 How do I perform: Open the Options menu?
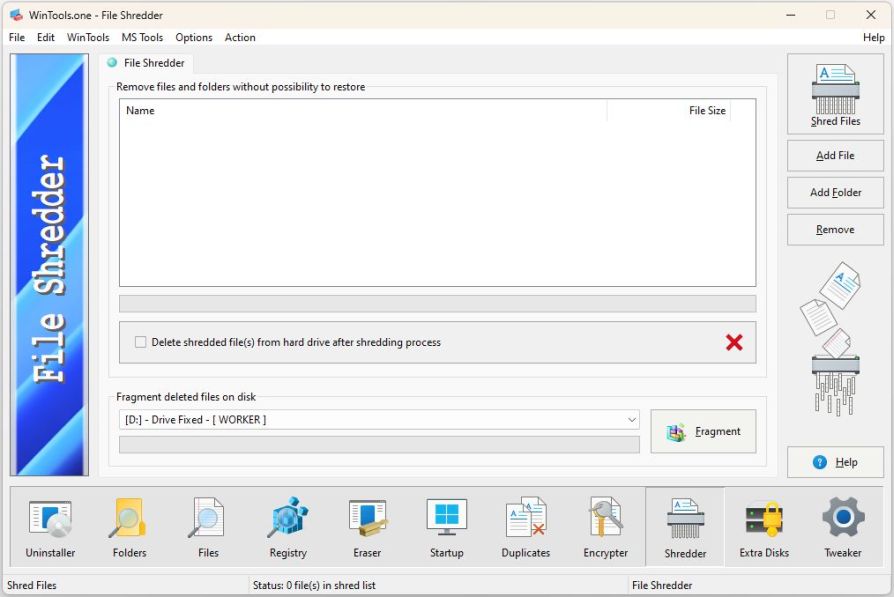[194, 37]
